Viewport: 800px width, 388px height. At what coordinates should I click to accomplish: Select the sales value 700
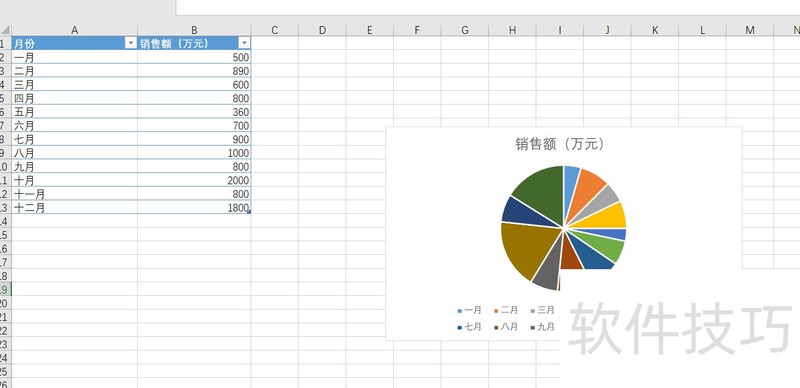click(x=194, y=126)
